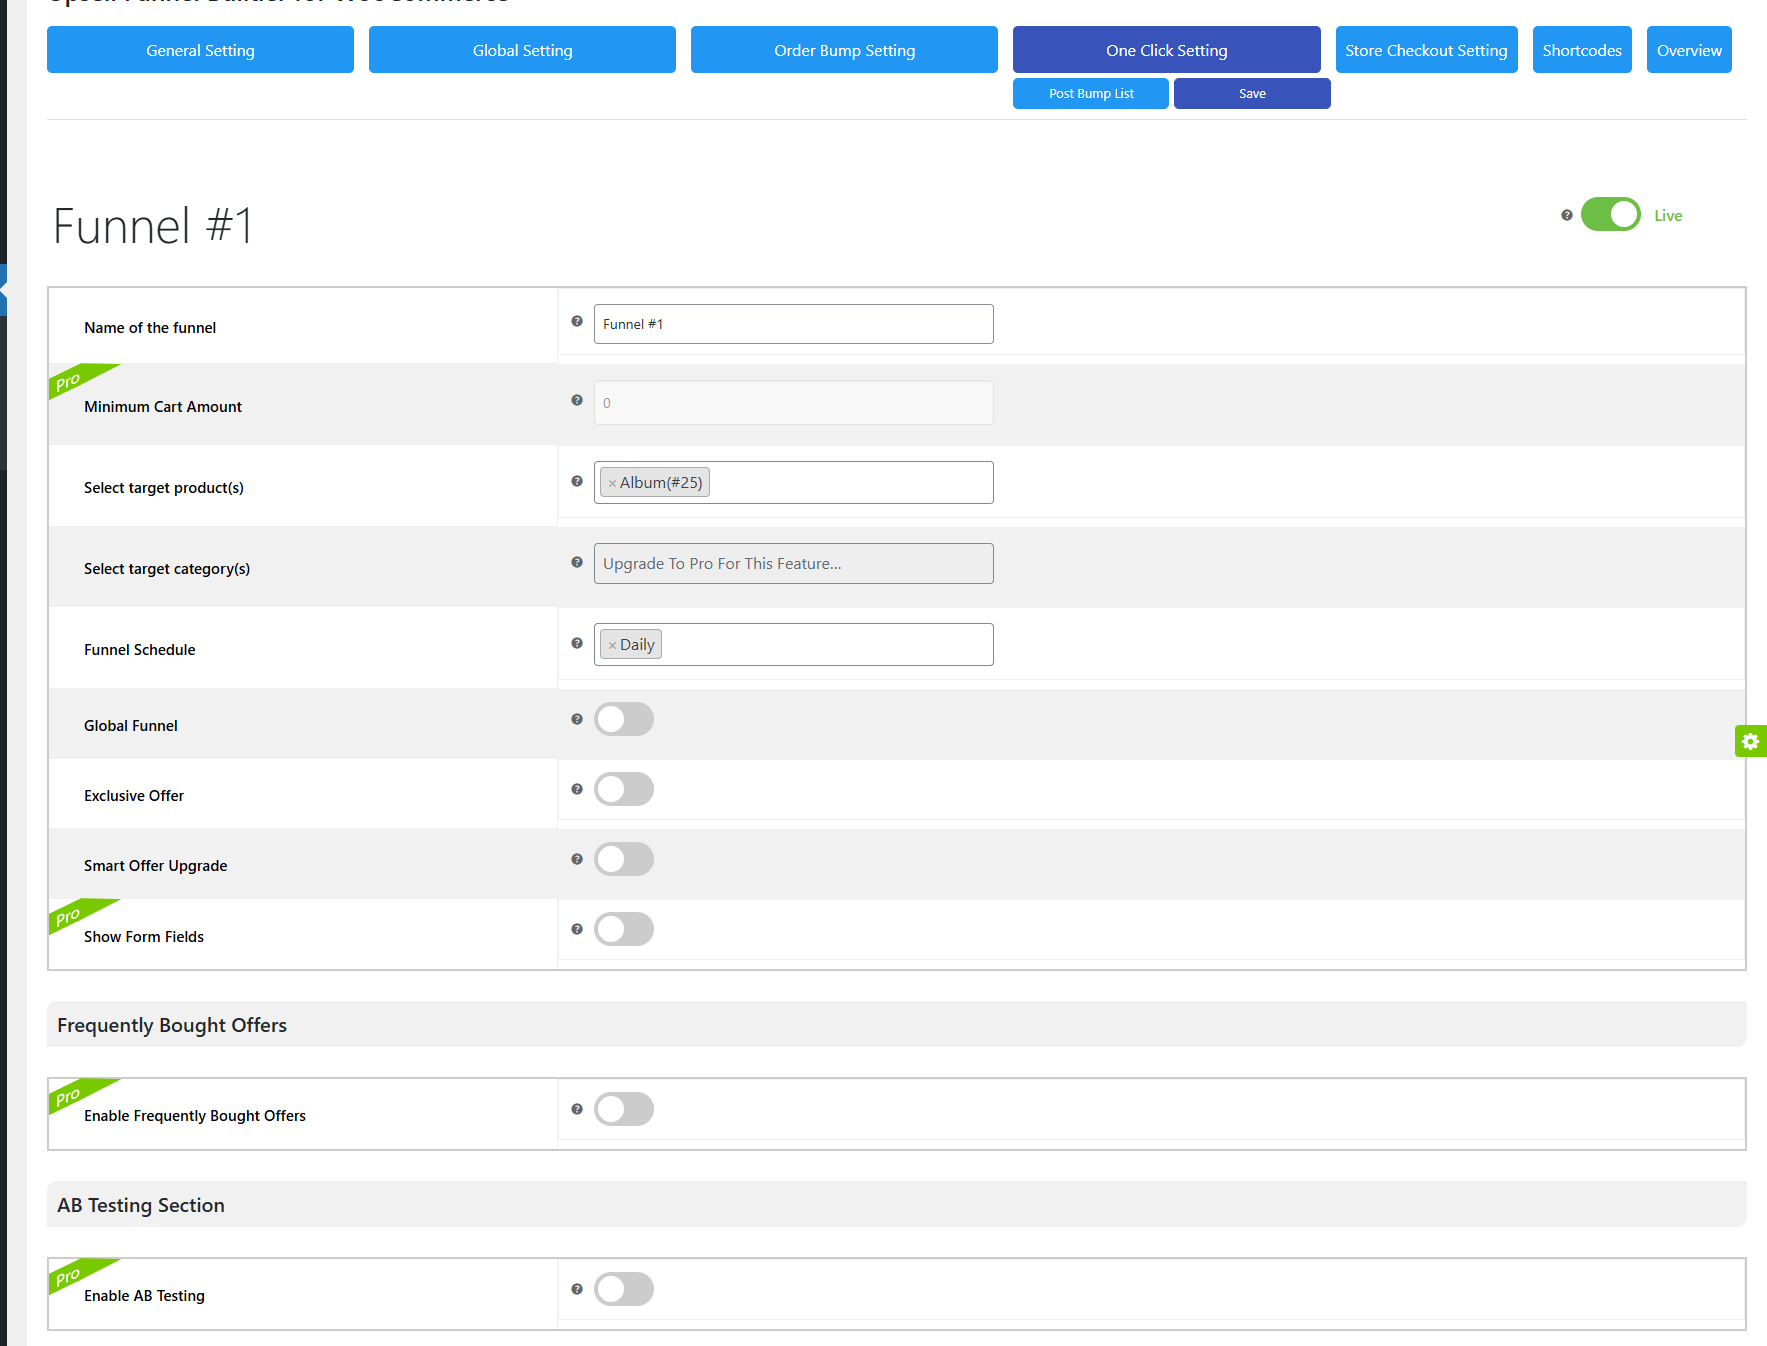This screenshot has height=1346, width=1767.
Task: Toggle the Show Form Fields switch
Action: 624,929
